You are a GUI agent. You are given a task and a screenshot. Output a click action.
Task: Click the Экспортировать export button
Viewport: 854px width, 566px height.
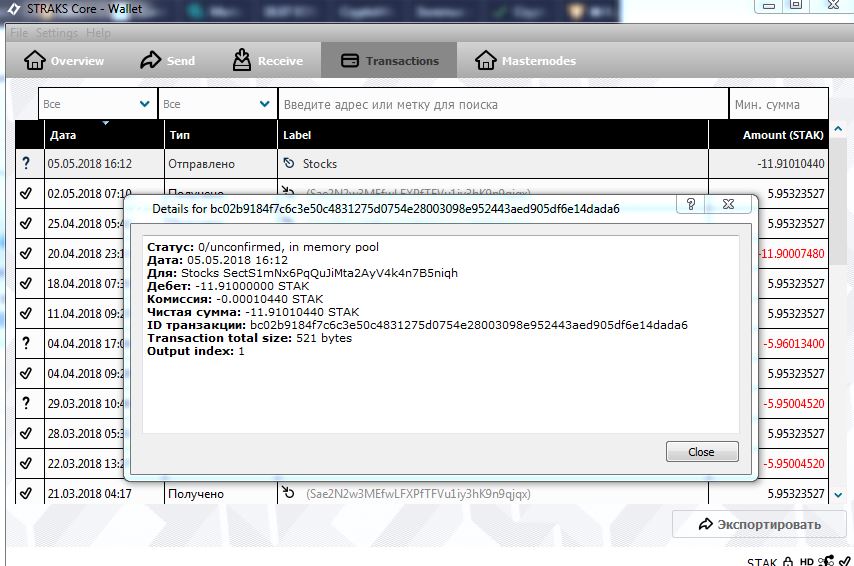[x=759, y=524]
